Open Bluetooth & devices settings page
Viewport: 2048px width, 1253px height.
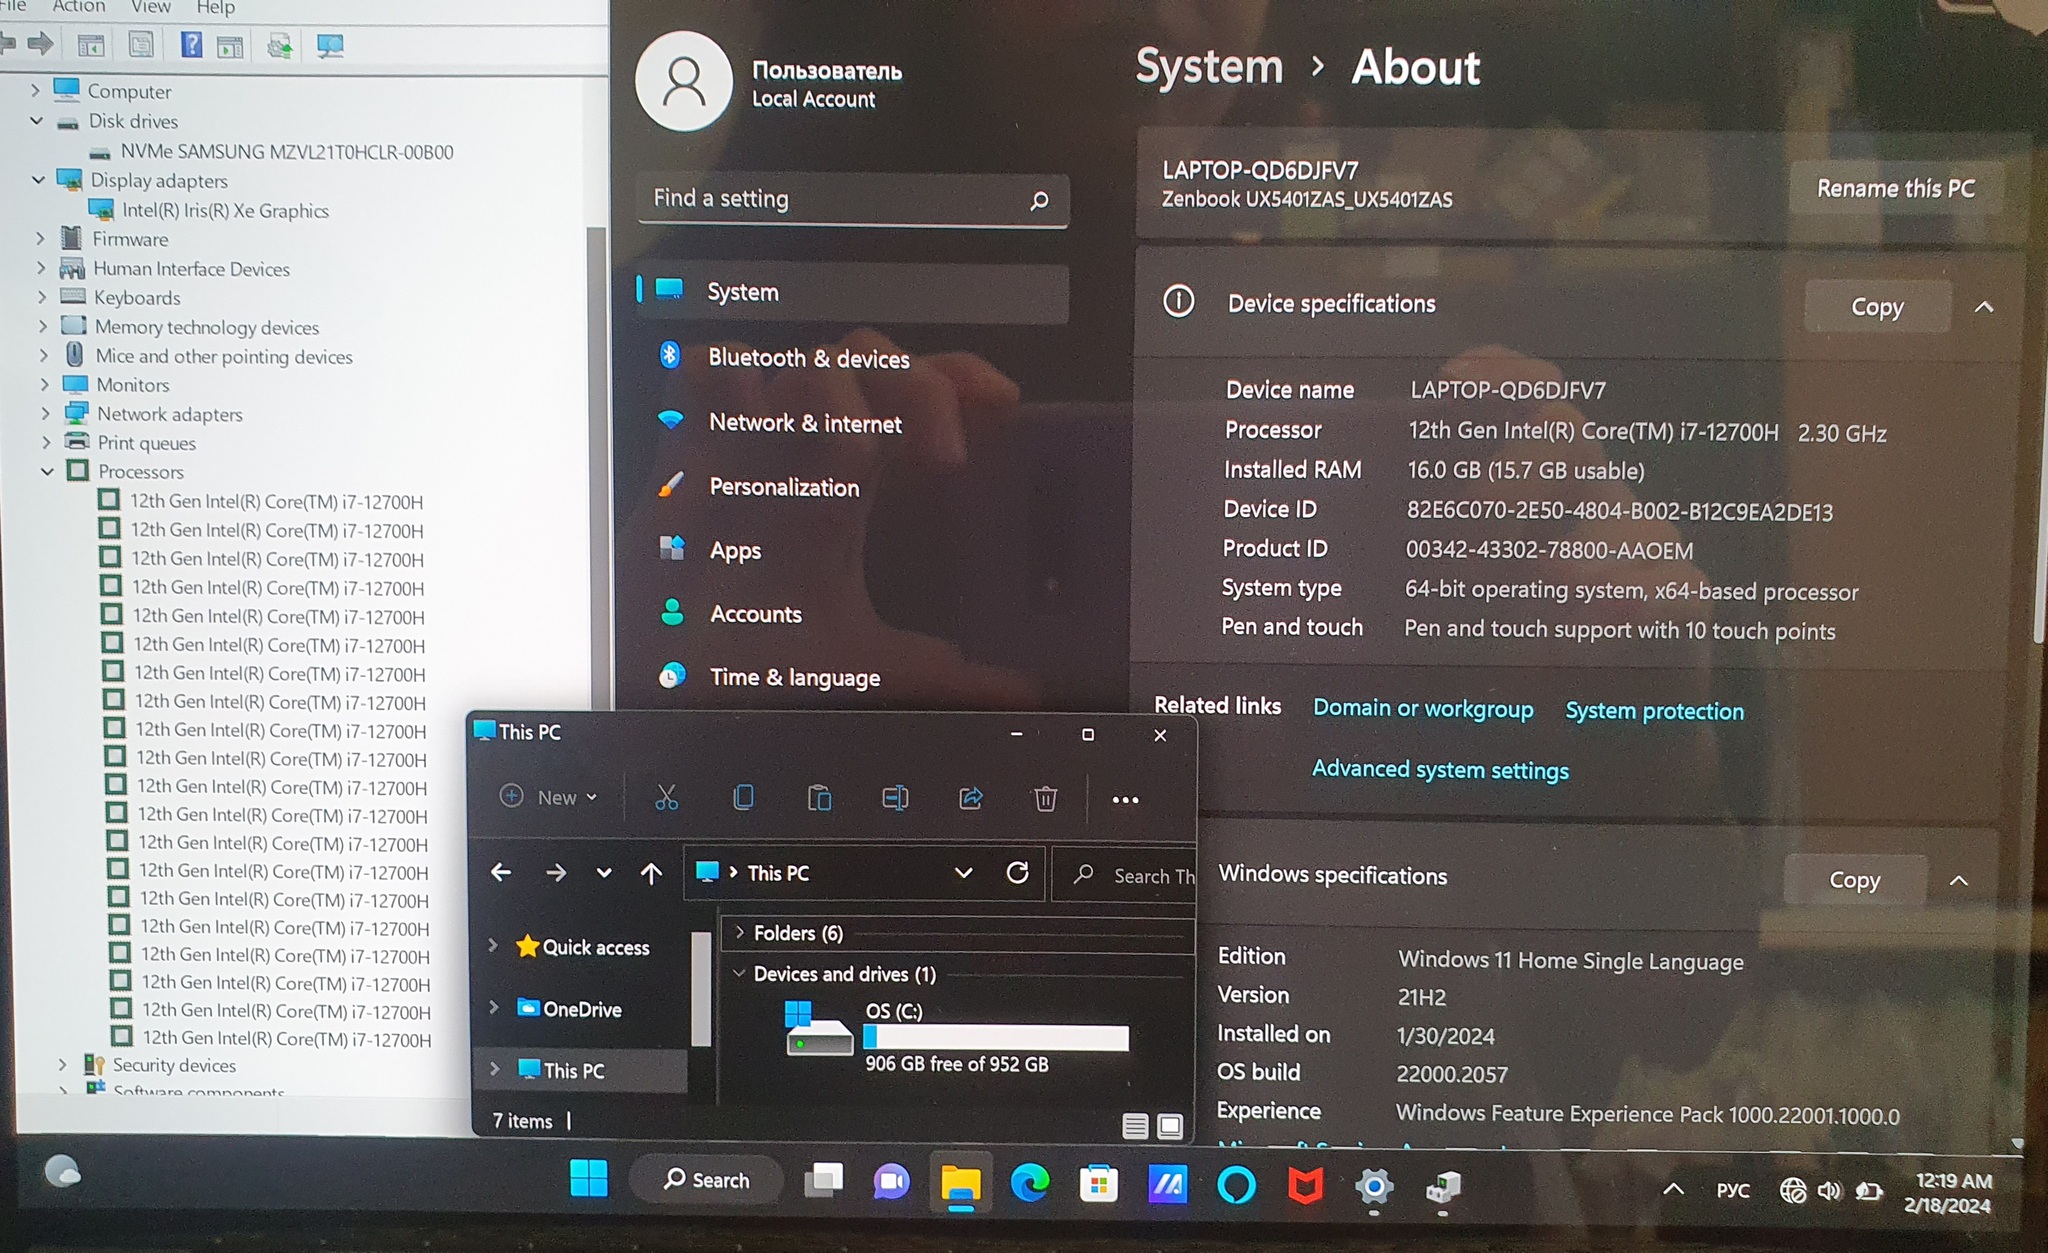(x=808, y=358)
